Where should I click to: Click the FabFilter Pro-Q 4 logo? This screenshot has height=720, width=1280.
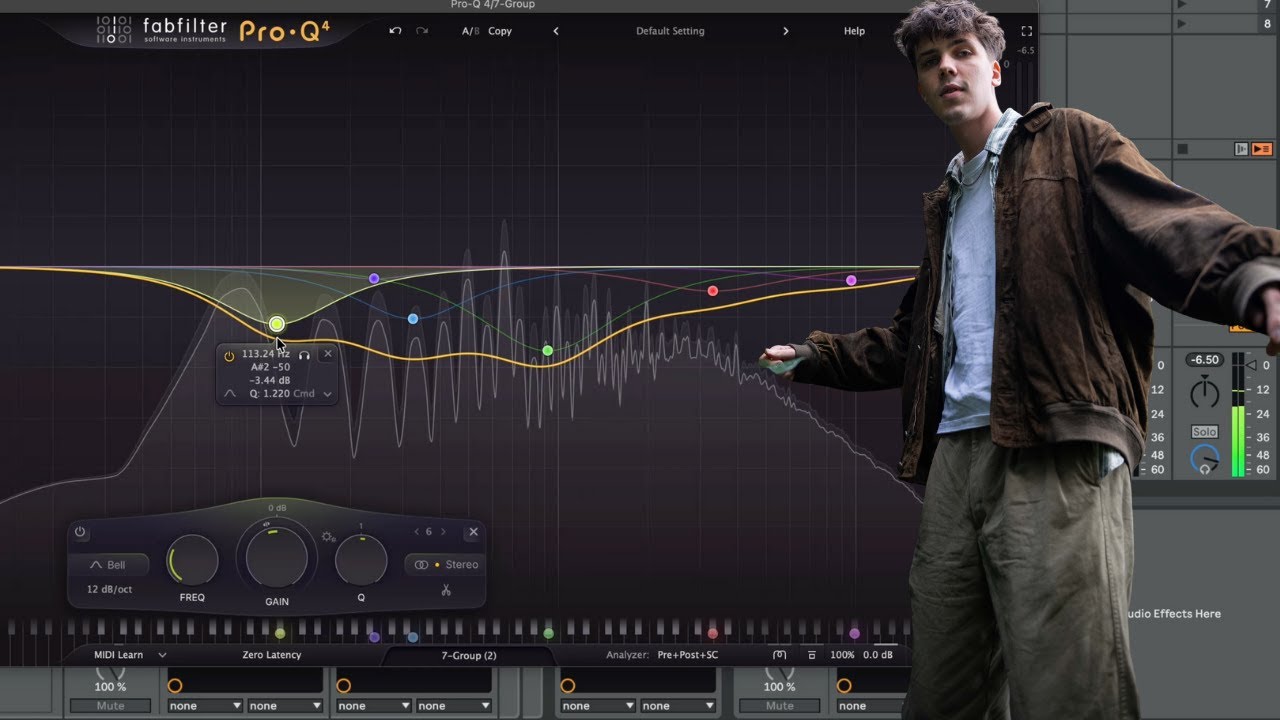click(212, 30)
